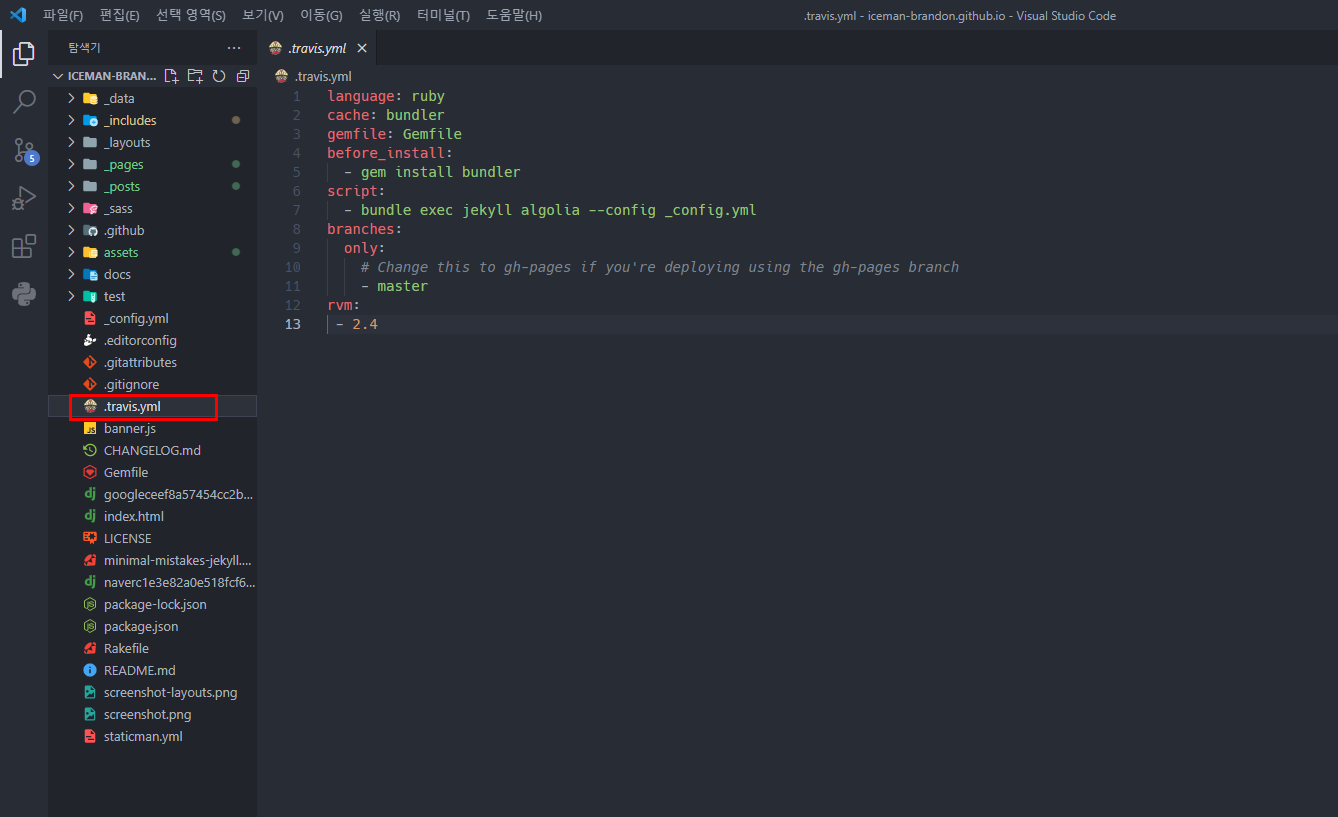This screenshot has width=1338, height=817.
Task: Click the 'bundle exec jekyll algolia' line
Action: pos(550,210)
